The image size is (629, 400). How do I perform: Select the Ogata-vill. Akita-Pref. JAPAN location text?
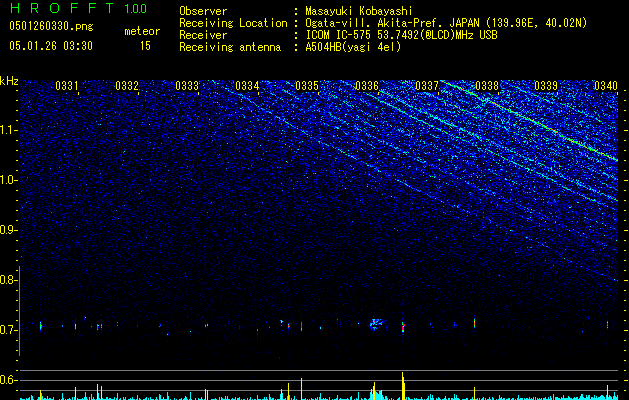(446, 23)
